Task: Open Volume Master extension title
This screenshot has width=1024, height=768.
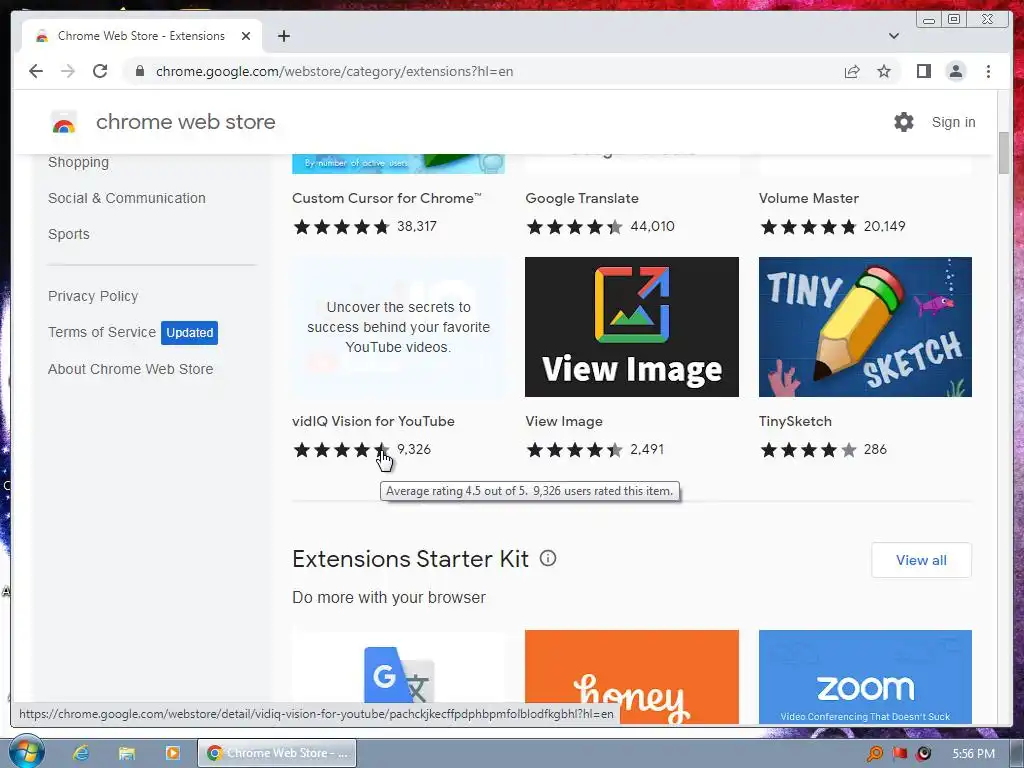Action: tap(808, 198)
